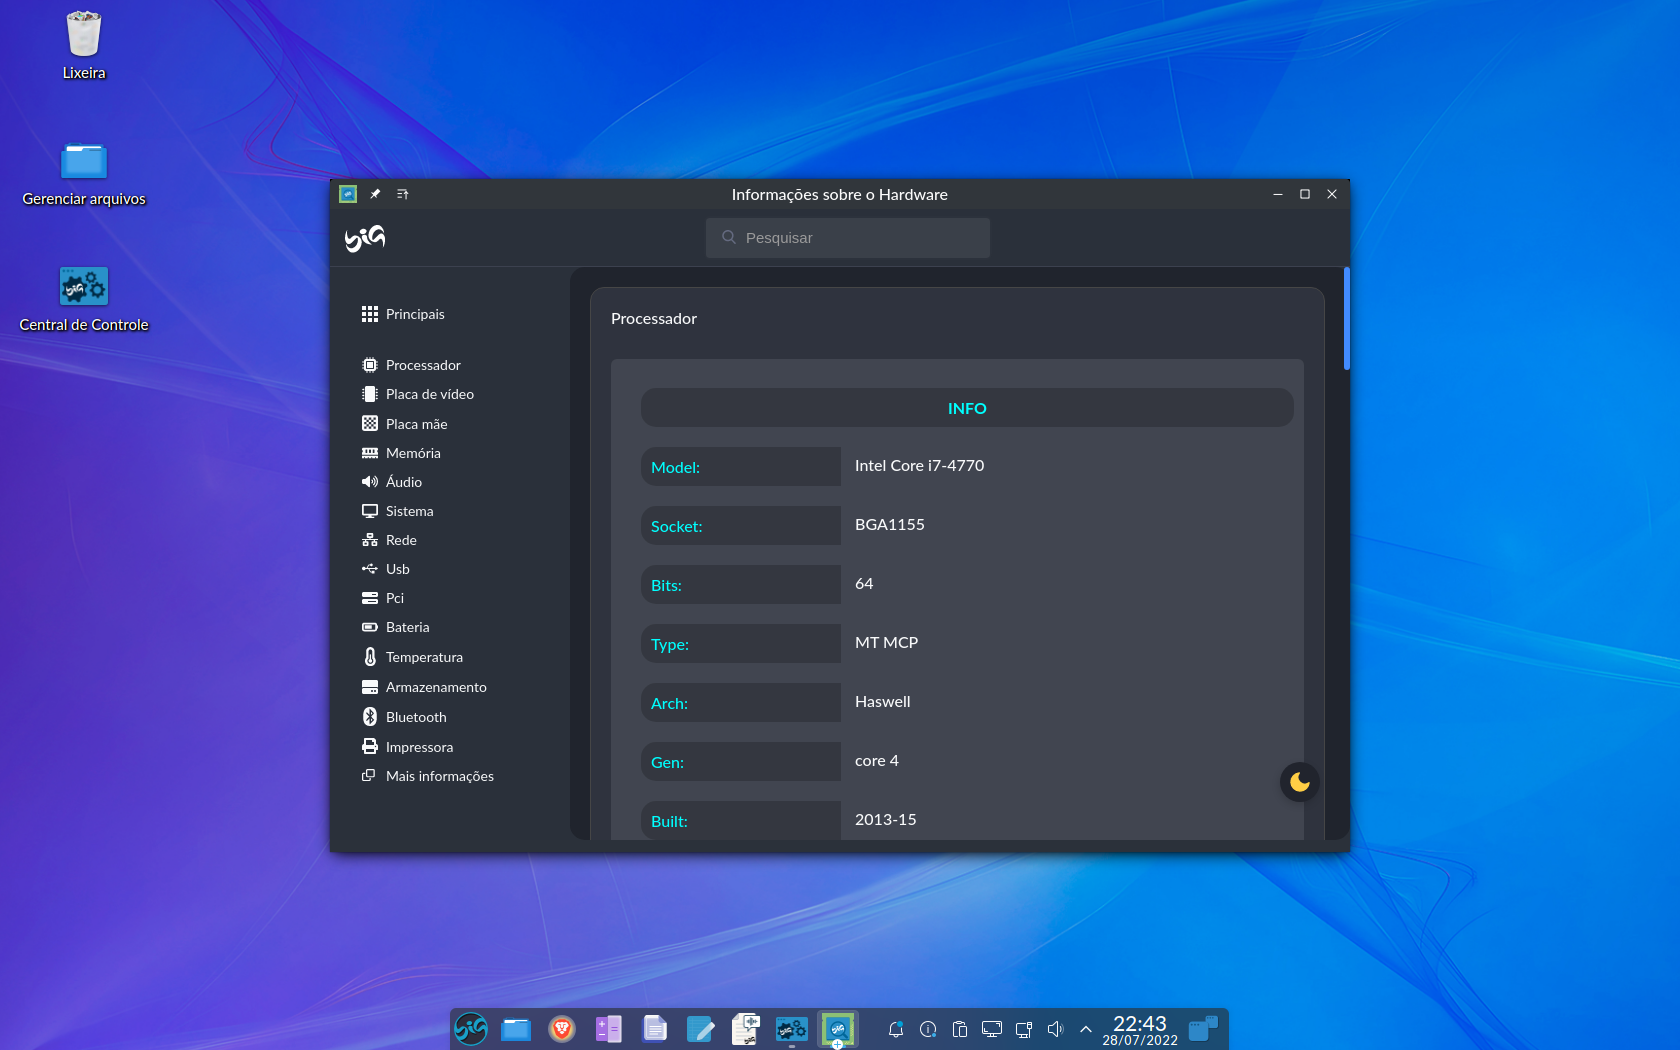Open volume control in tray

point(1055,1029)
